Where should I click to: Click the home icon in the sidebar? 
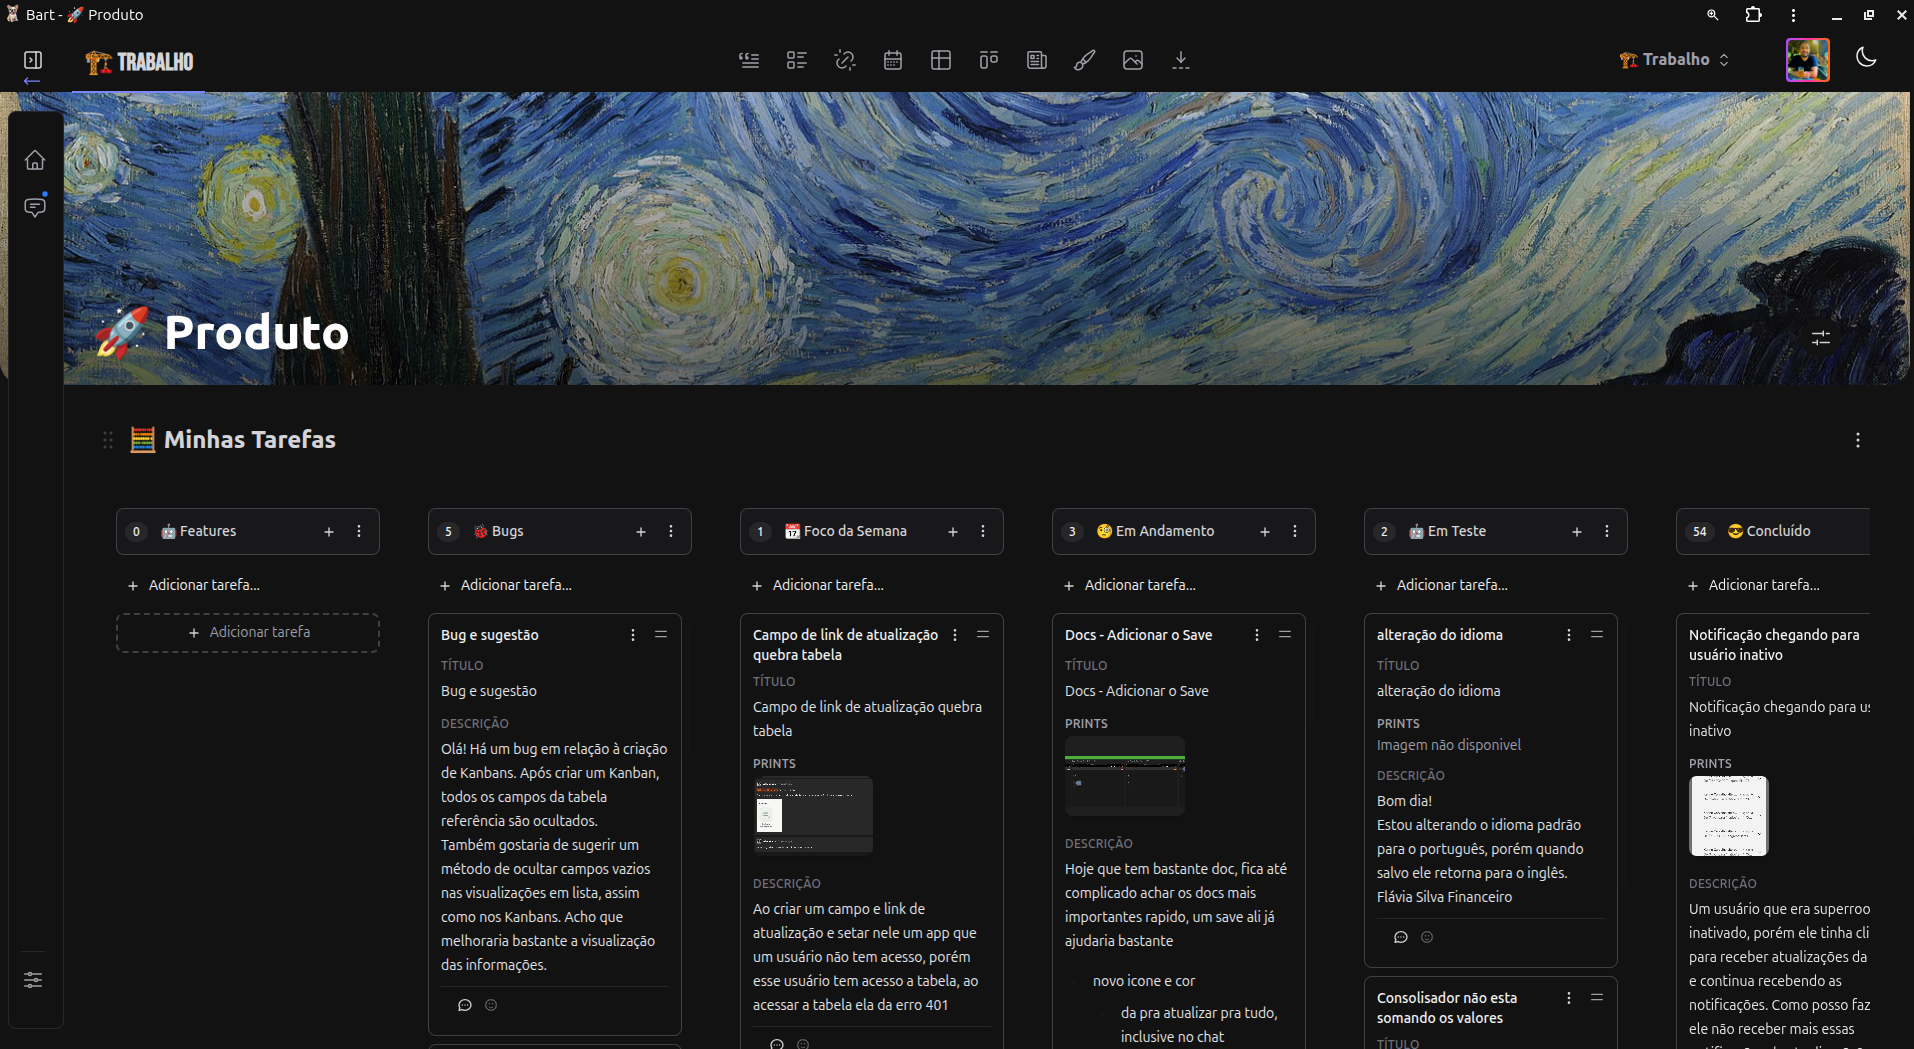(x=35, y=160)
